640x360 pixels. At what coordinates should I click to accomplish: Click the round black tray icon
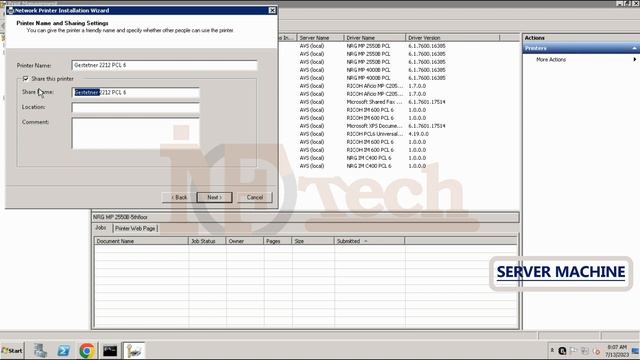[562, 351]
